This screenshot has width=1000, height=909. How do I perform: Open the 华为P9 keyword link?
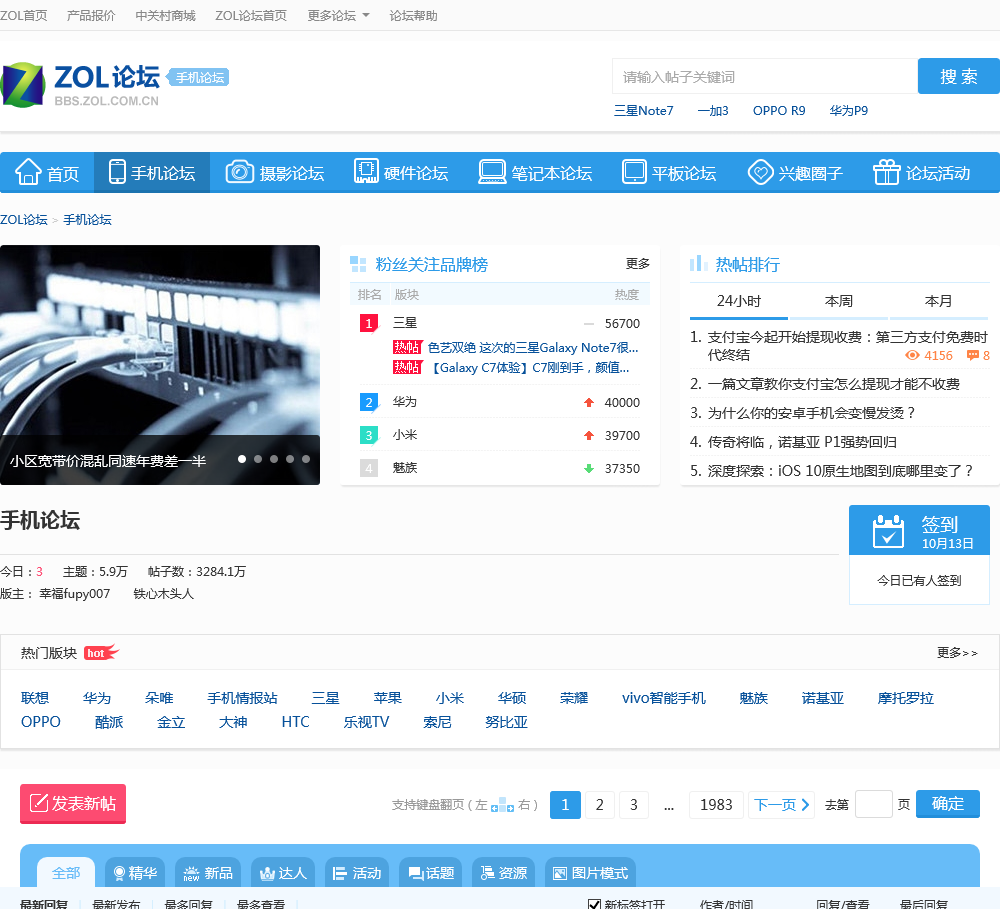click(x=848, y=111)
